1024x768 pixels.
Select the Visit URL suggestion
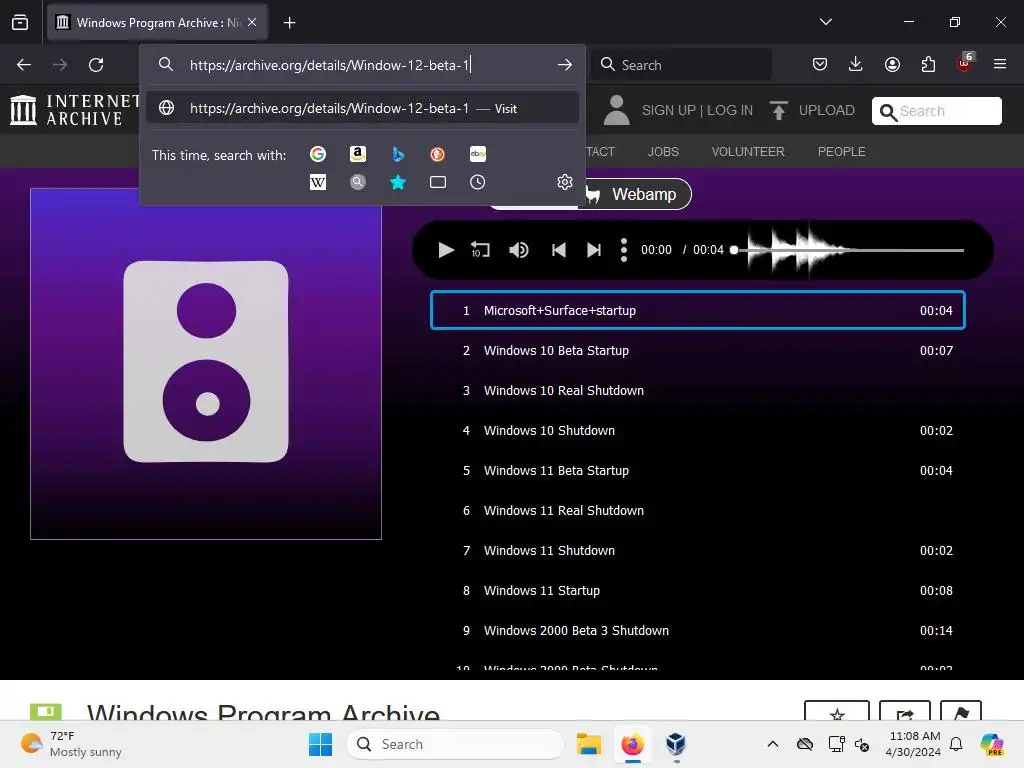point(362,108)
